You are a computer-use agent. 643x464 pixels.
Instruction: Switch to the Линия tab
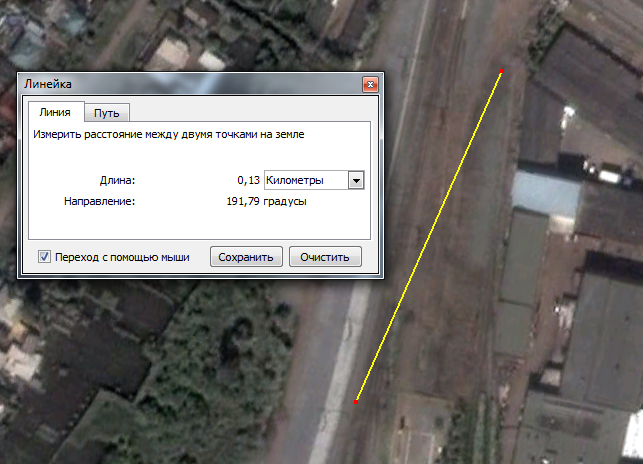coord(54,113)
